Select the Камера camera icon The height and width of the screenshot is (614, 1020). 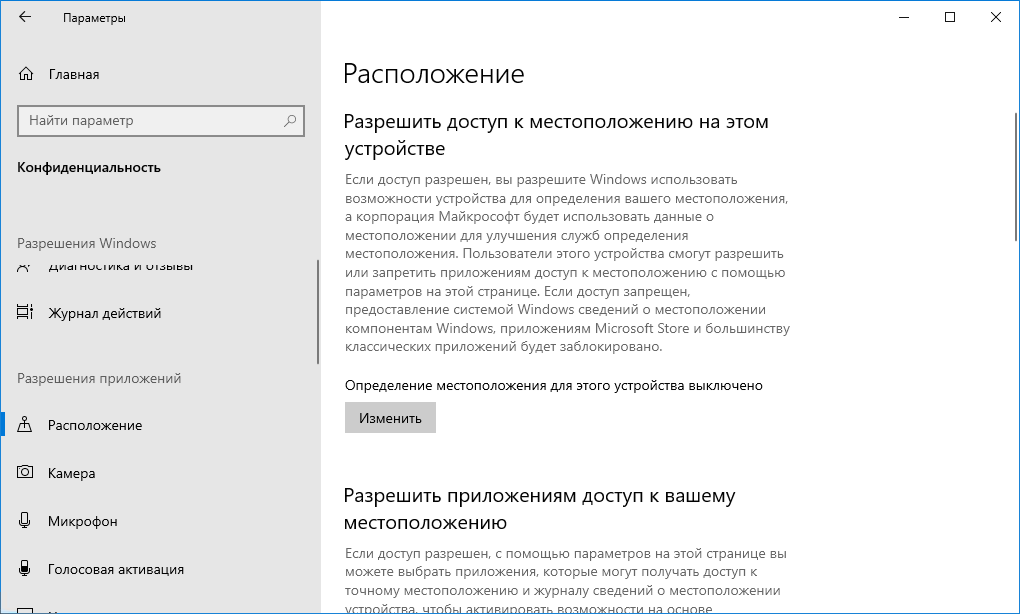tap(25, 472)
